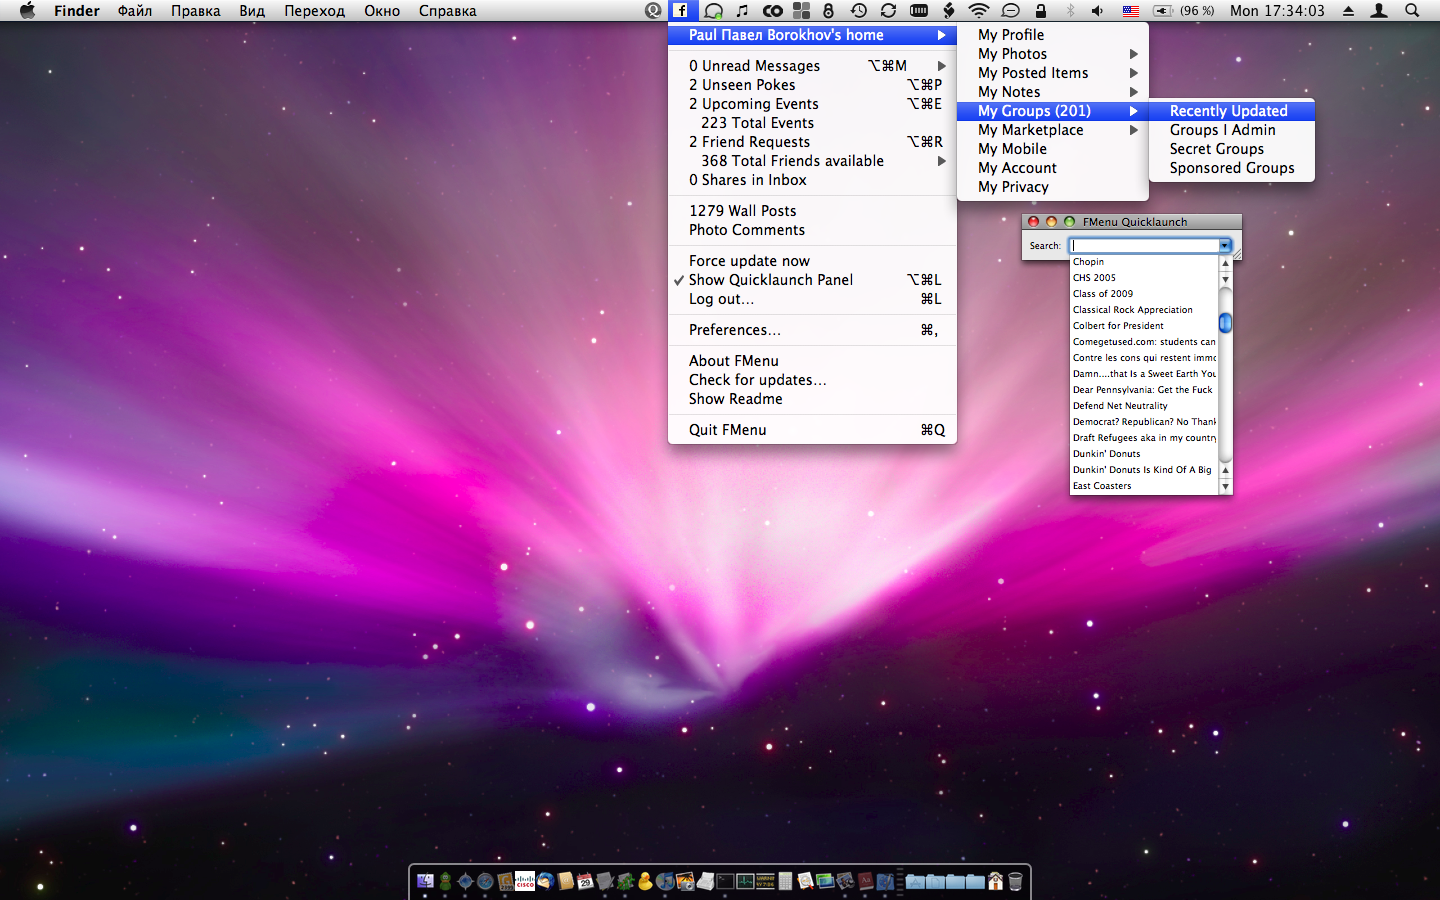Open About FMenu

click(x=812, y=361)
